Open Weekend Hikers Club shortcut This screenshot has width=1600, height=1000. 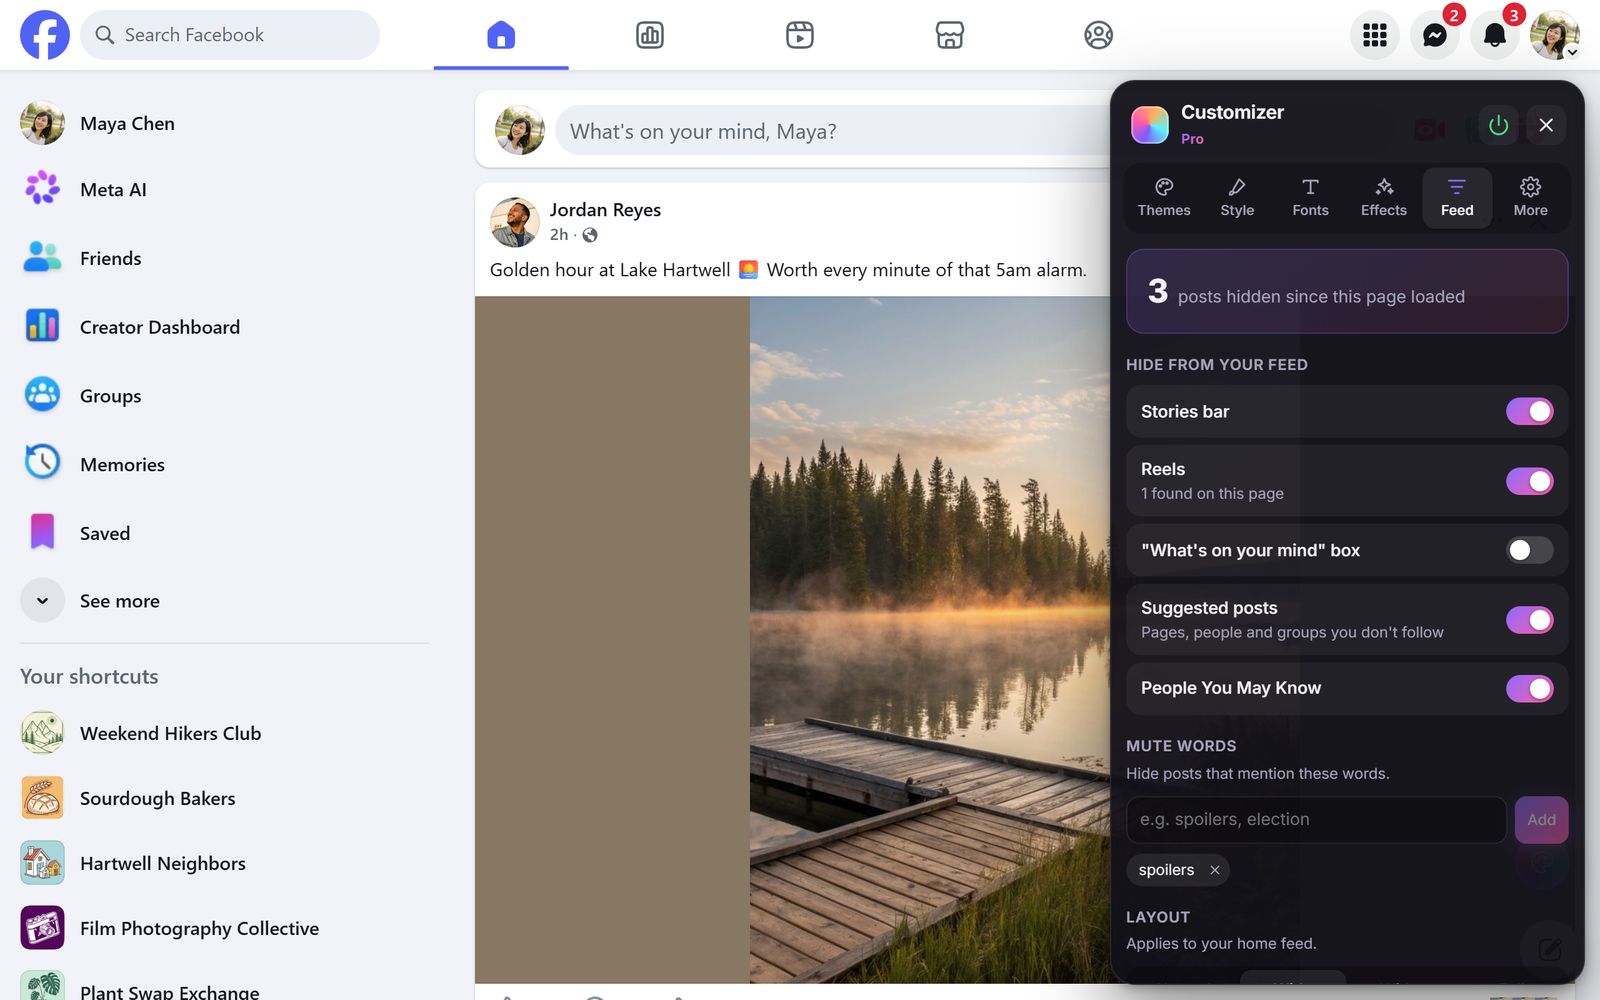pos(225,733)
